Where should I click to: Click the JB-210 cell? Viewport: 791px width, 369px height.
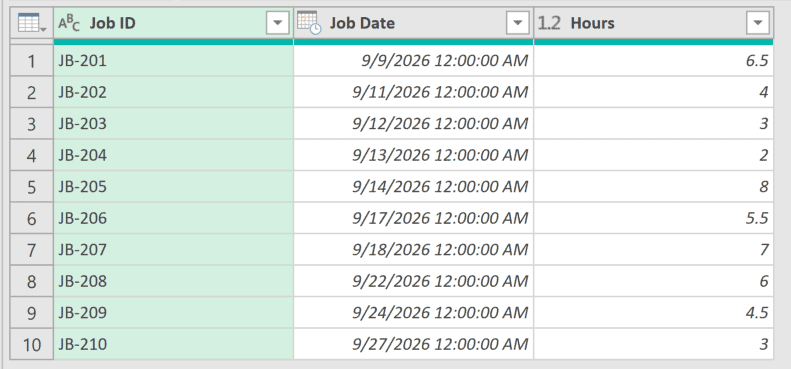[174, 344]
